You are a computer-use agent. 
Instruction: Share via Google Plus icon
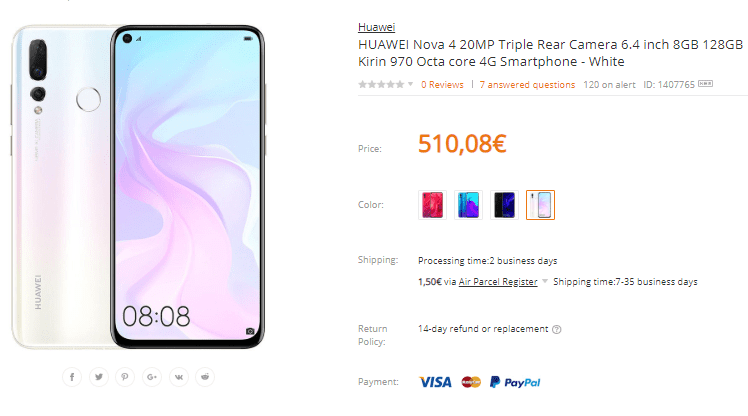click(x=152, y=377)
